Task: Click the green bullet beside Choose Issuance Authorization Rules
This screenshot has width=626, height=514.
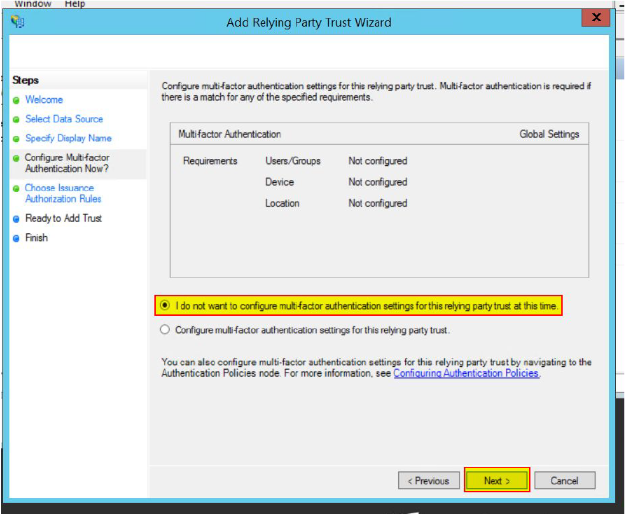Action: pos(16,188)
